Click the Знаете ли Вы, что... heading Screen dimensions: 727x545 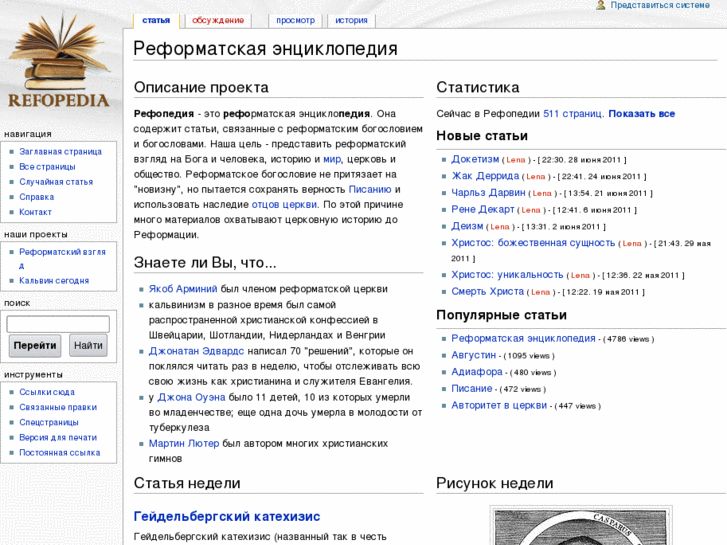coord(205,263)
